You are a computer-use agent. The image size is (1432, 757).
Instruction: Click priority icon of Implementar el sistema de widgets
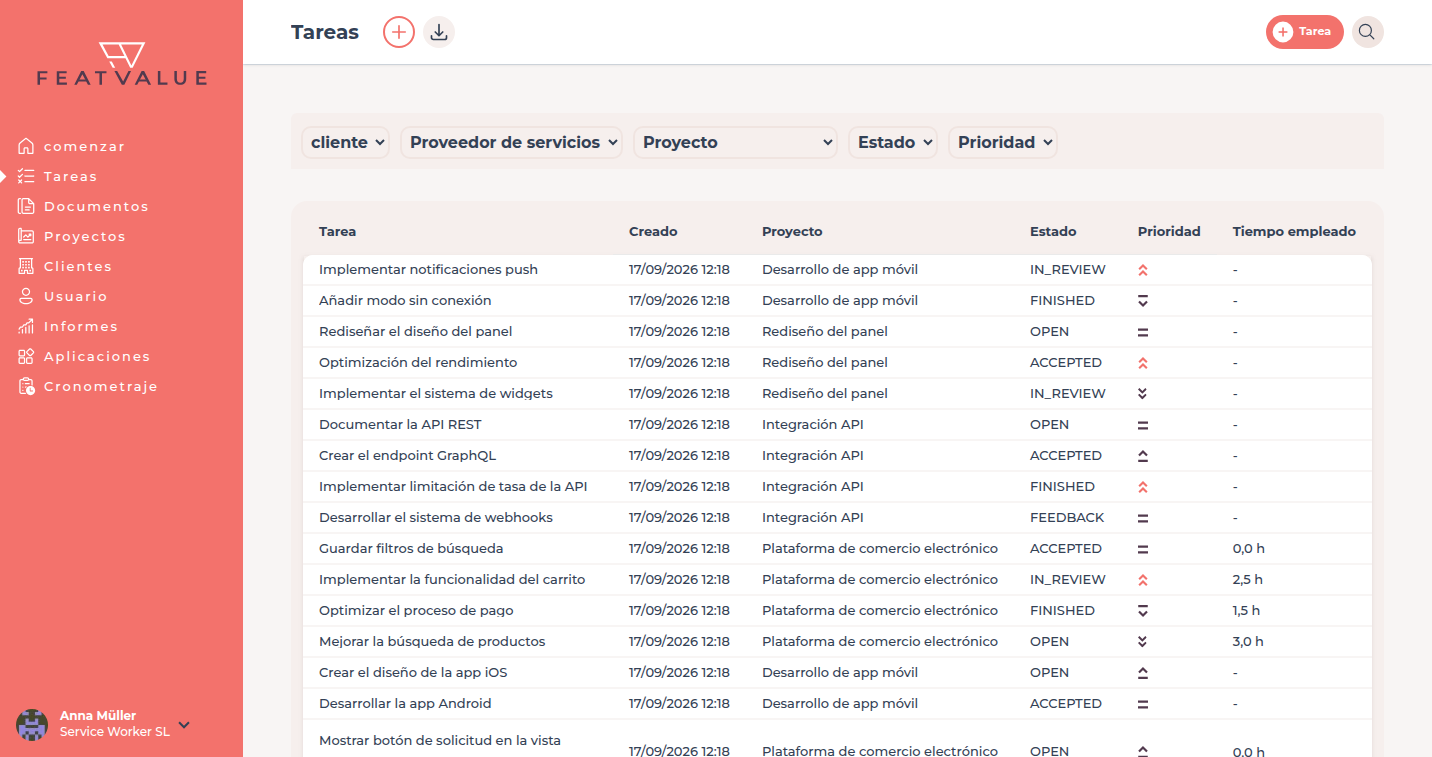tap(1143, 394)
